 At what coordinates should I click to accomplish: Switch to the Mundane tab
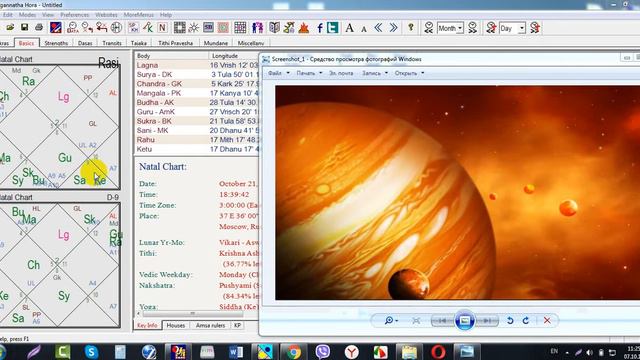(x=216, y=43)
